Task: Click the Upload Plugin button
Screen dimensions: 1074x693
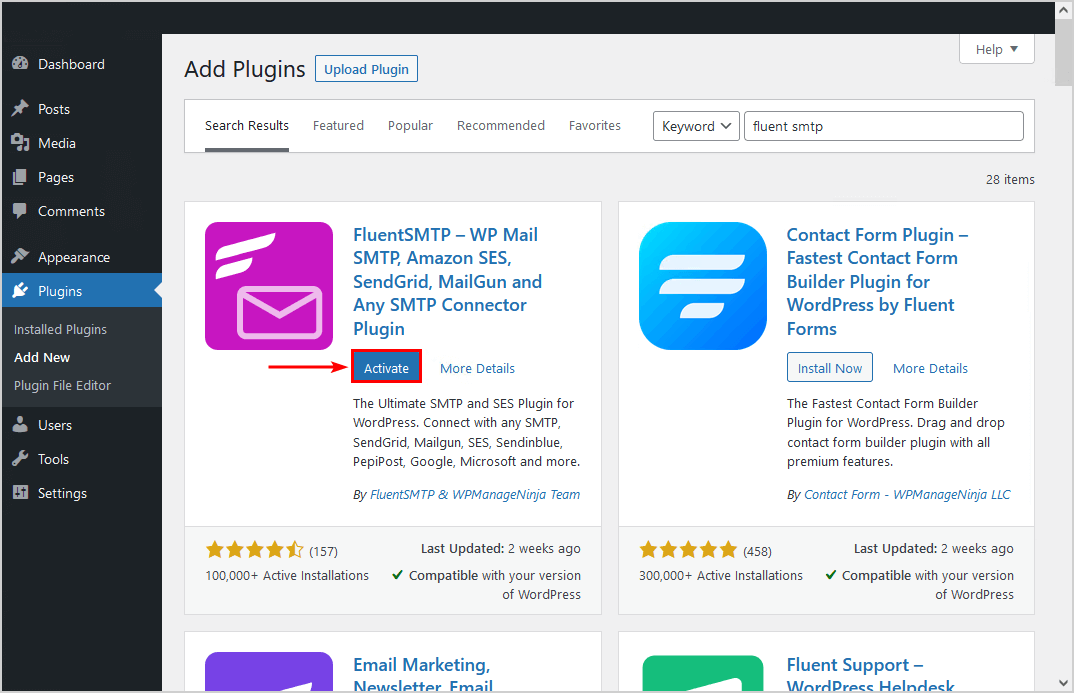Action: [x=366, y=68]
